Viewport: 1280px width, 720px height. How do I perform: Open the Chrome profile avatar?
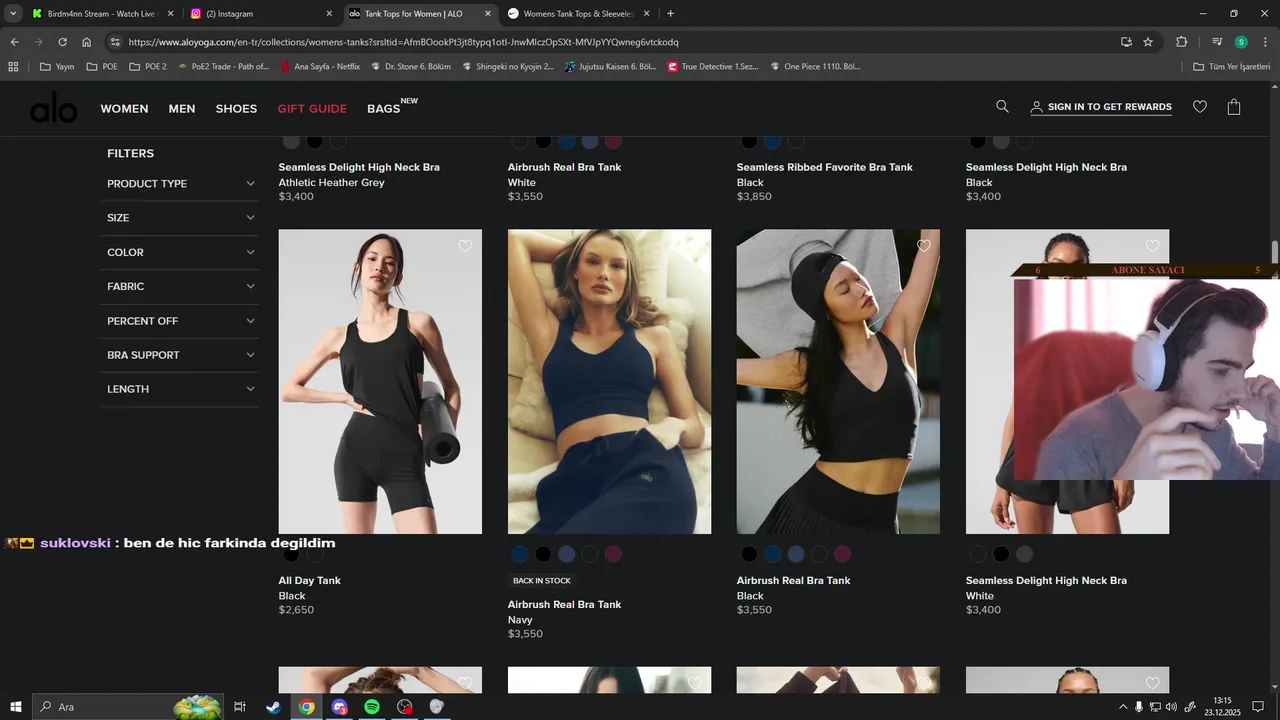1241,42
